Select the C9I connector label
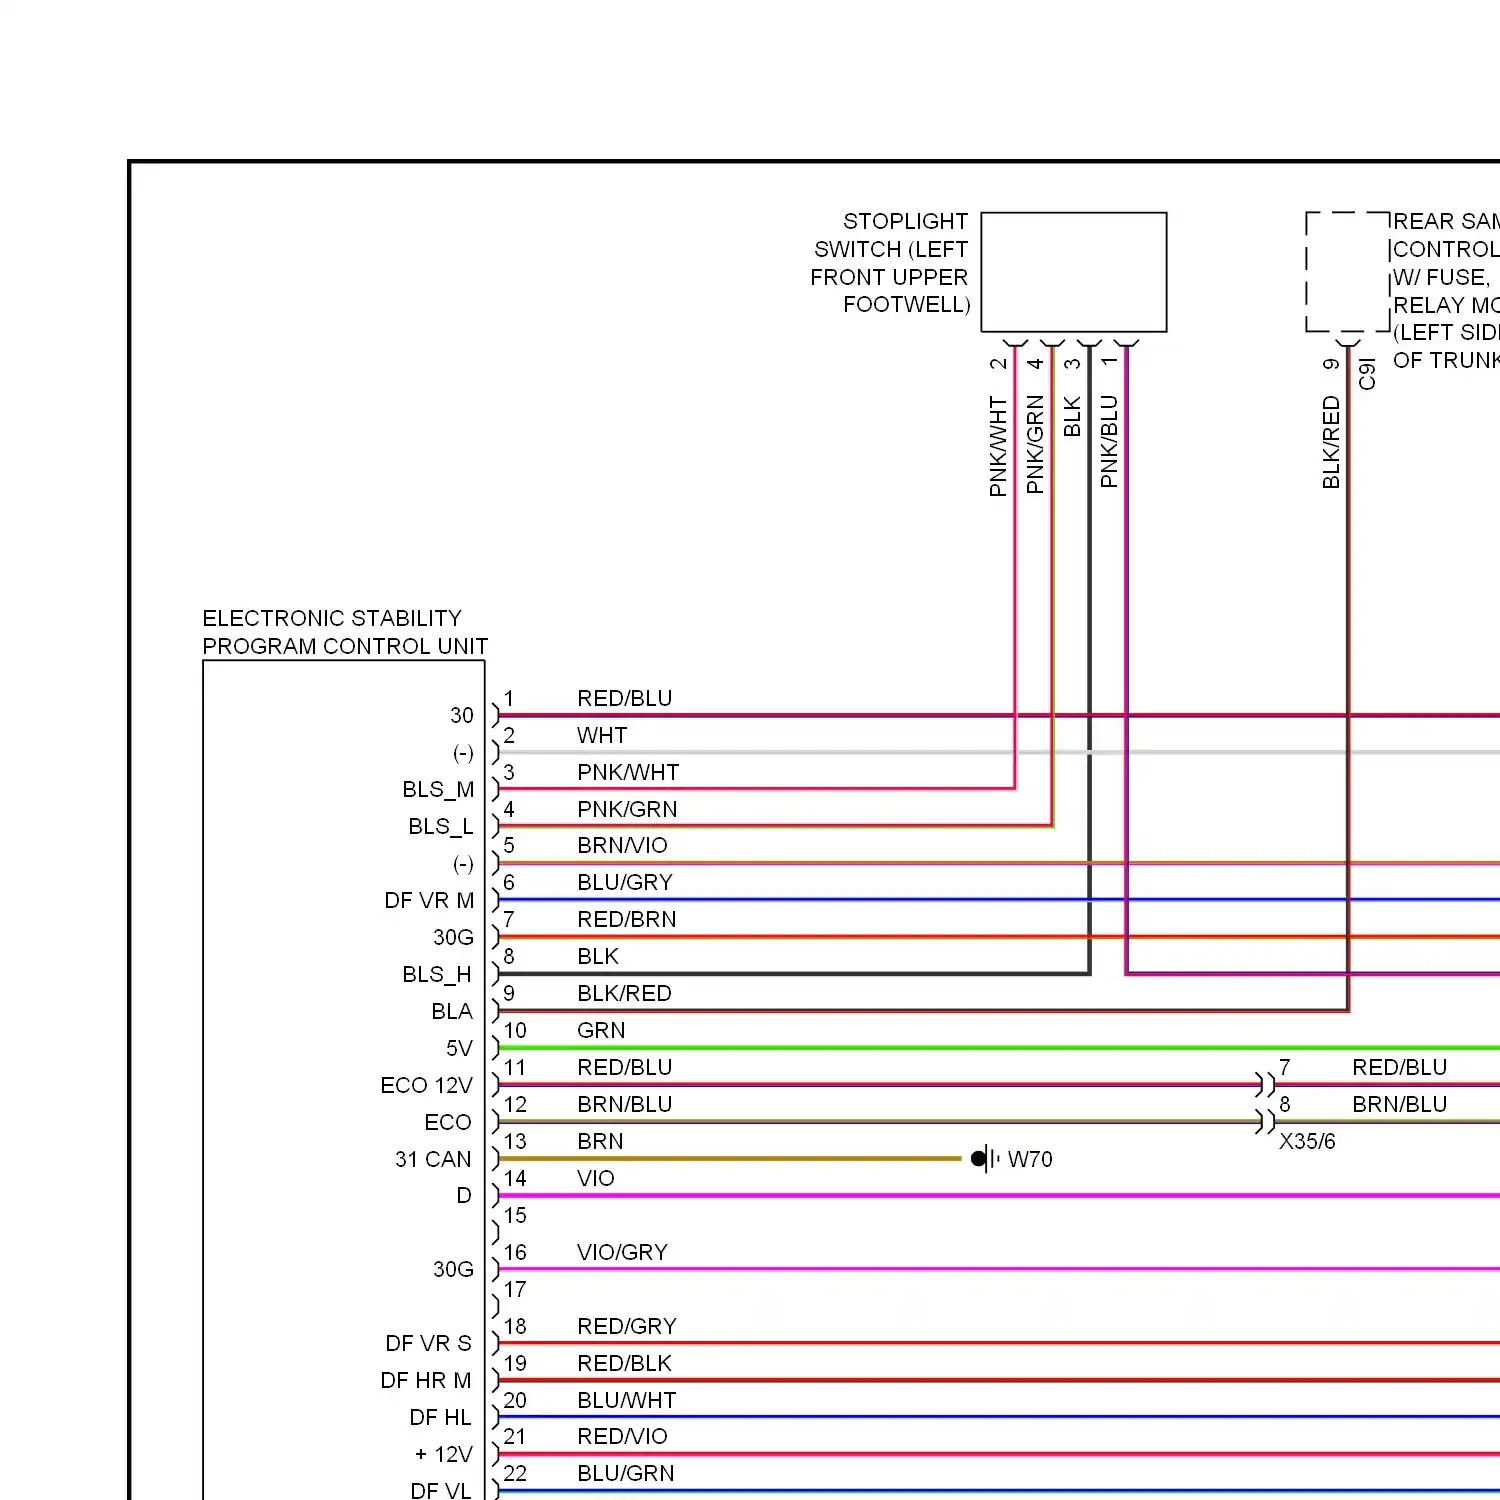This screenshot has width=1500, height=1500. pos(1367,374)
